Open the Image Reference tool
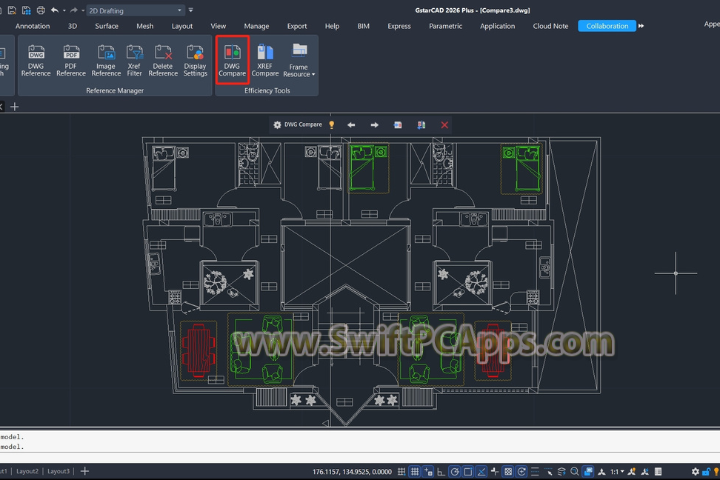 (x=106, y=61)
